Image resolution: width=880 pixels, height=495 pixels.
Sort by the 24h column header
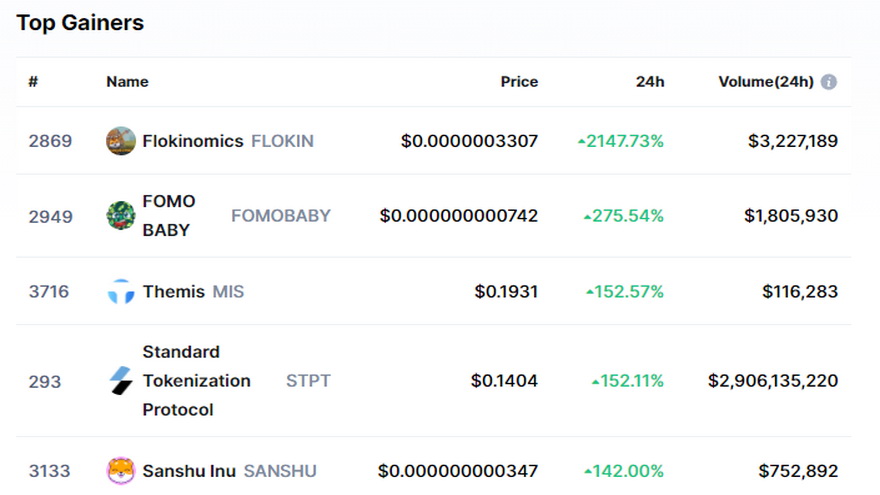650,82
